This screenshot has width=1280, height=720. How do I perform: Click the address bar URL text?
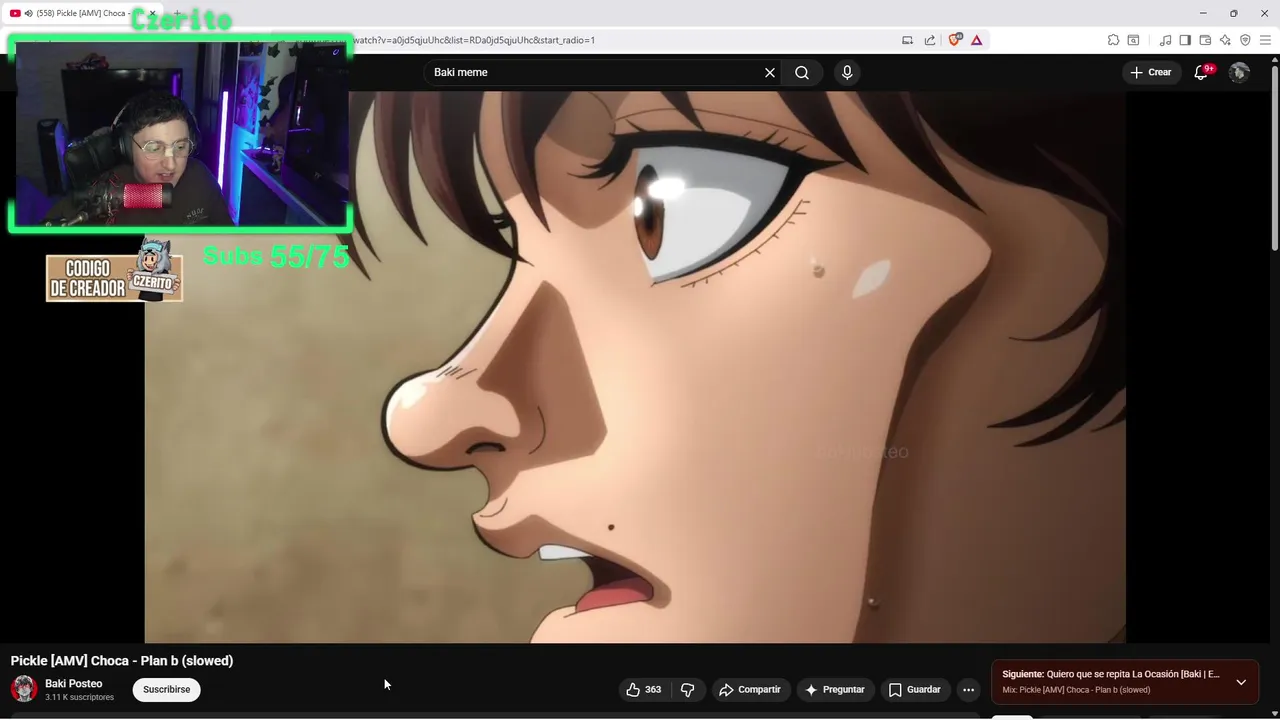pyautogui.click(x=474, y=40)
